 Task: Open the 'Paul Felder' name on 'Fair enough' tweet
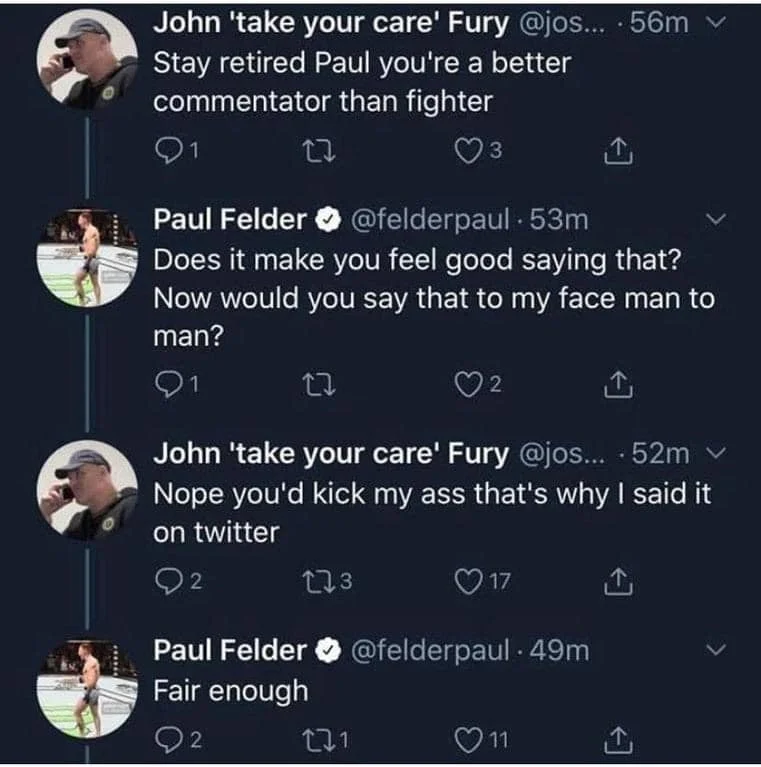[229, 650]
